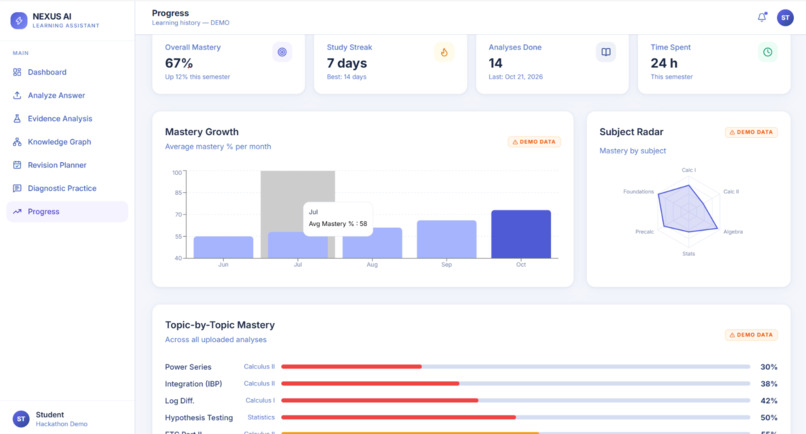The width and height of the screenshot is (806, 434).
Task: Open Evidence Analysis section
Action: (67, 118)
